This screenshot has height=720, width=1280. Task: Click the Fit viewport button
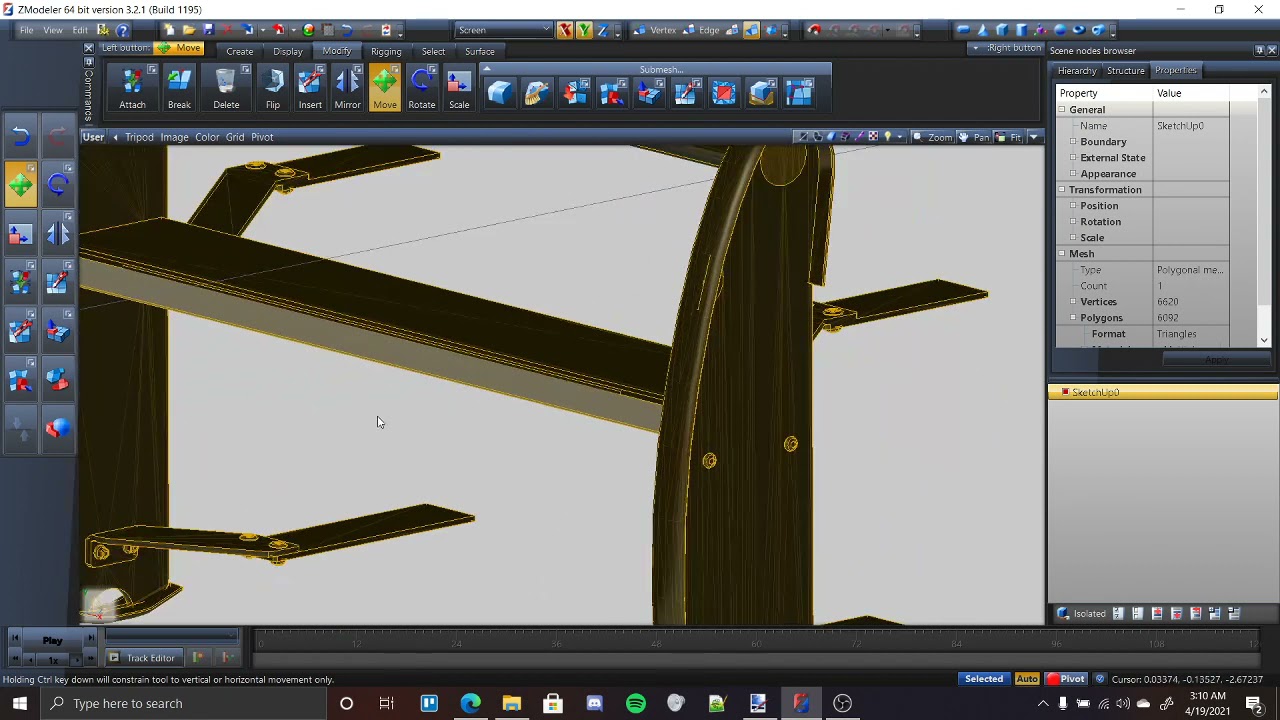click(x=1009, y=137)
